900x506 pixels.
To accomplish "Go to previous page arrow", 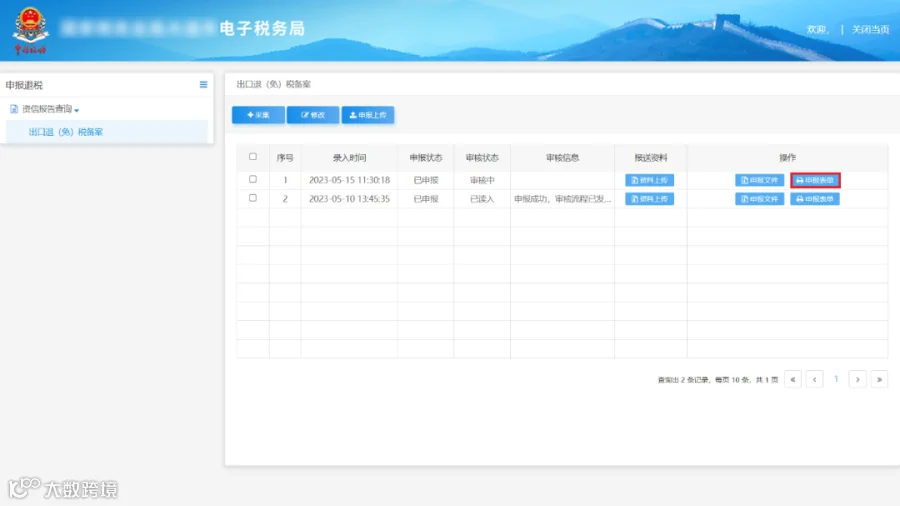I will tap(814, 379).
